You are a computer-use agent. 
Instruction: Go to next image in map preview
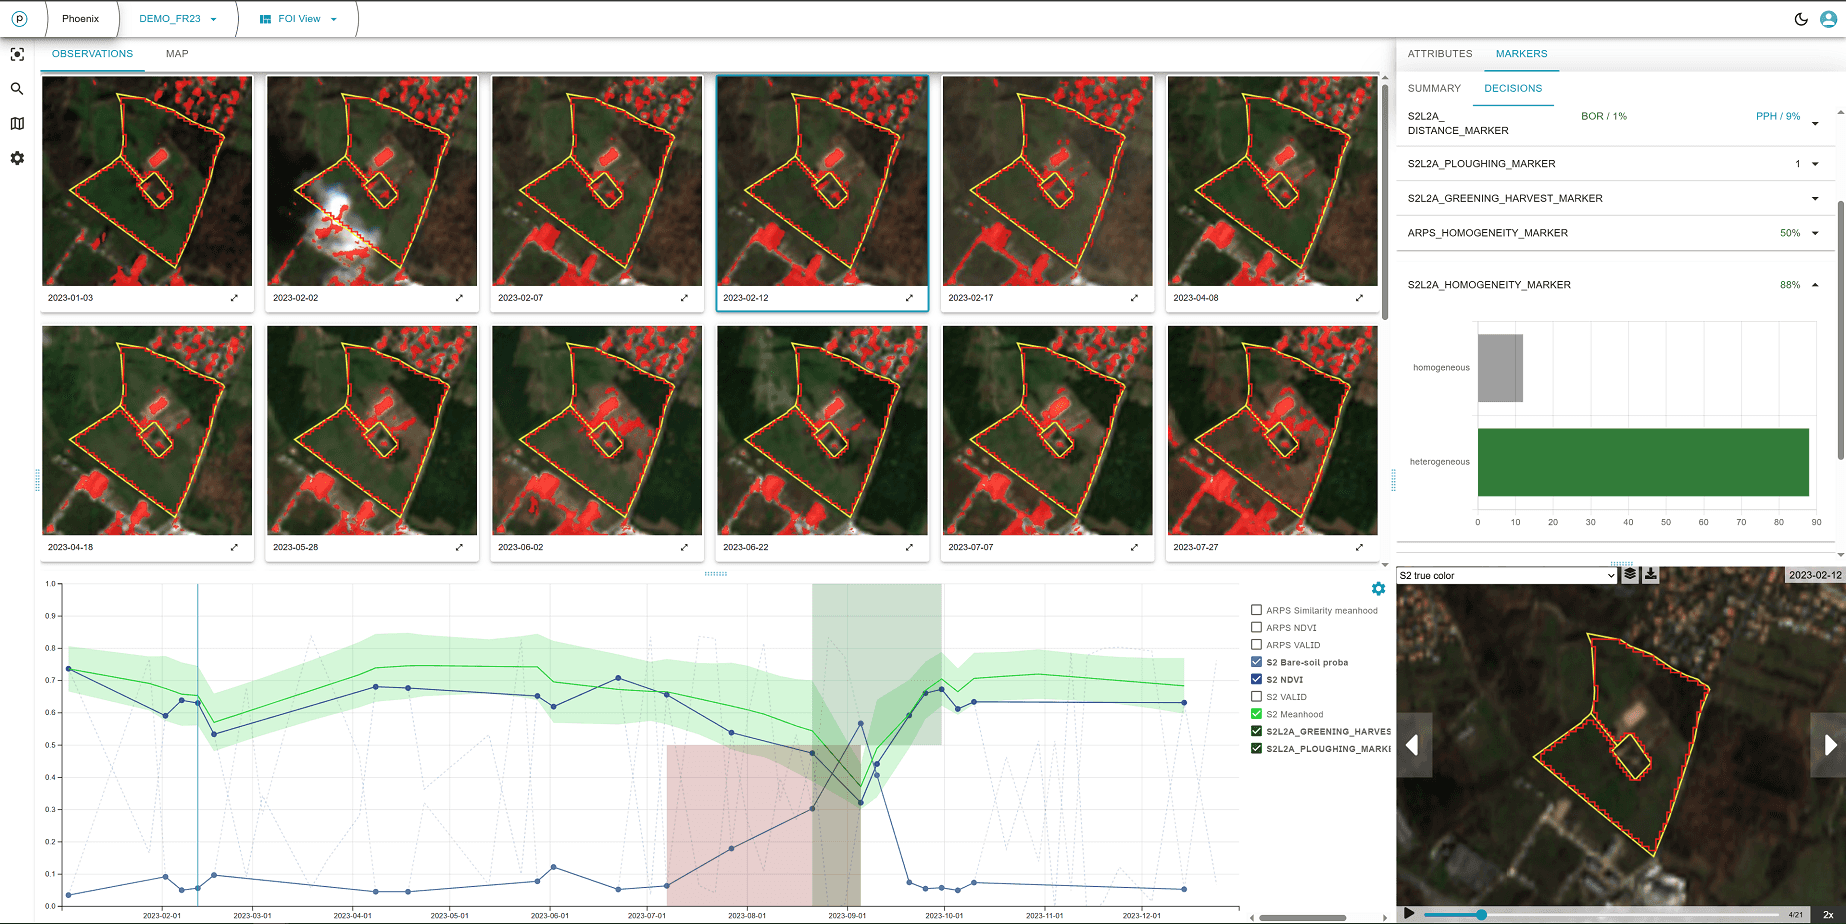tap(1829, 745)
